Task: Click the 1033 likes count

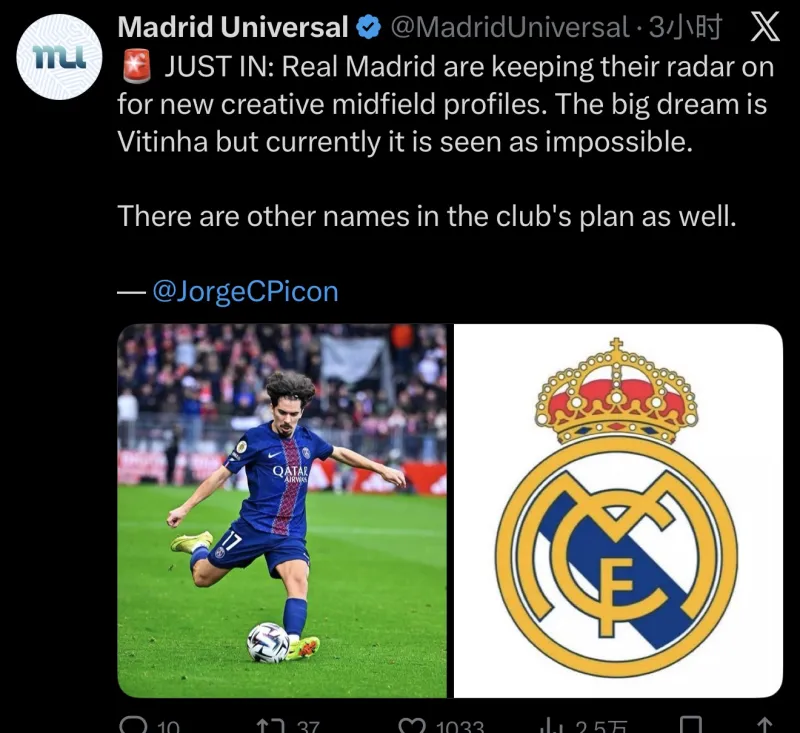Action: pos(460,726)
